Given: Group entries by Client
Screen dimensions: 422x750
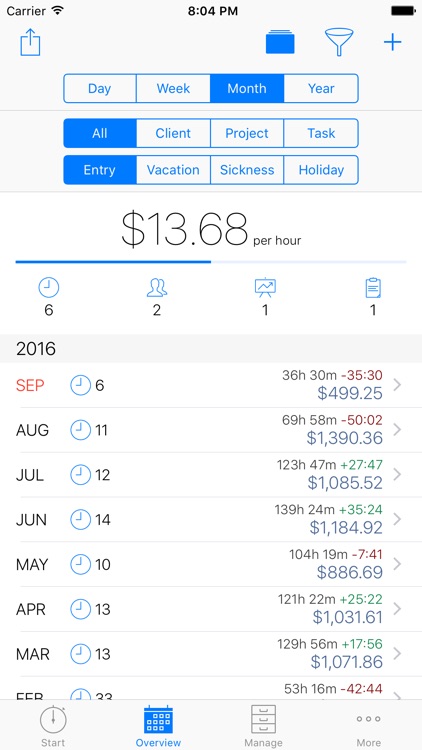Looking at the screenshot, I should tap(173, 133).
